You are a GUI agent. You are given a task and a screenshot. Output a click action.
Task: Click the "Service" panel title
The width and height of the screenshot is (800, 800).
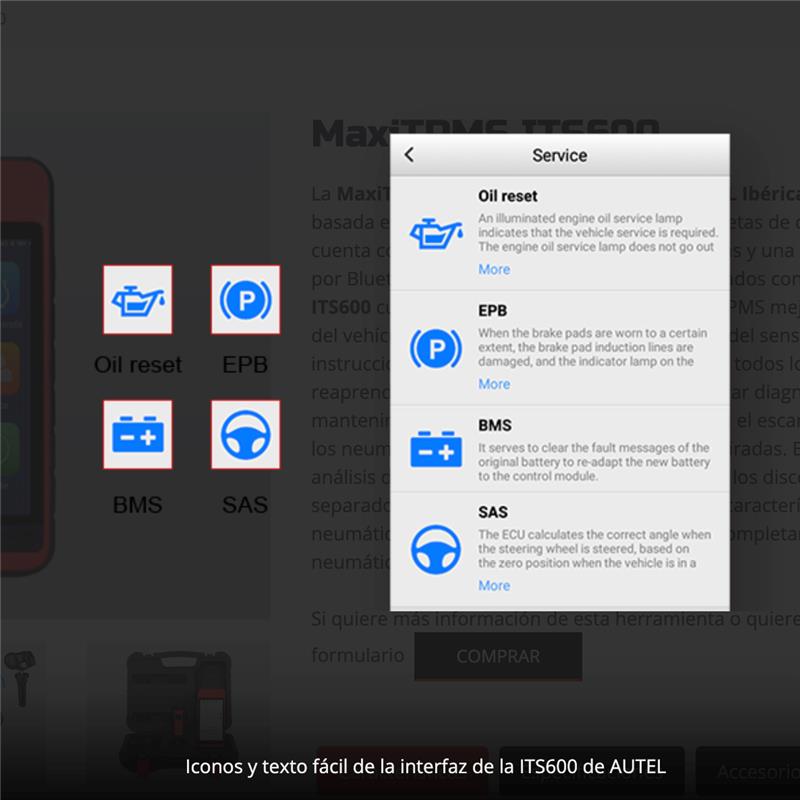560,155
